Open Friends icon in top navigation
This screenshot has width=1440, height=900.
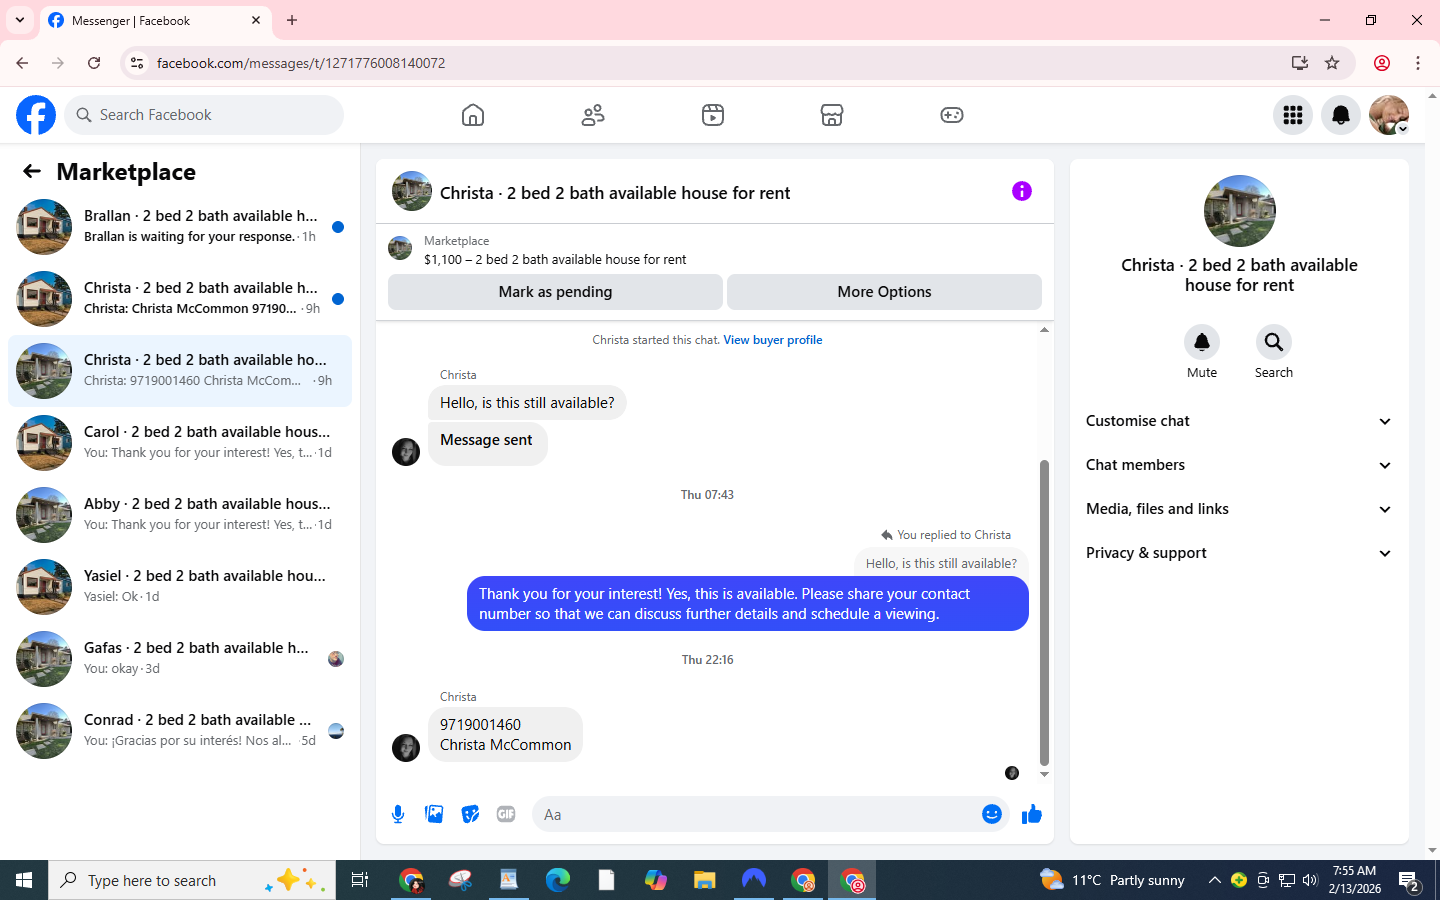click(593, 115)
